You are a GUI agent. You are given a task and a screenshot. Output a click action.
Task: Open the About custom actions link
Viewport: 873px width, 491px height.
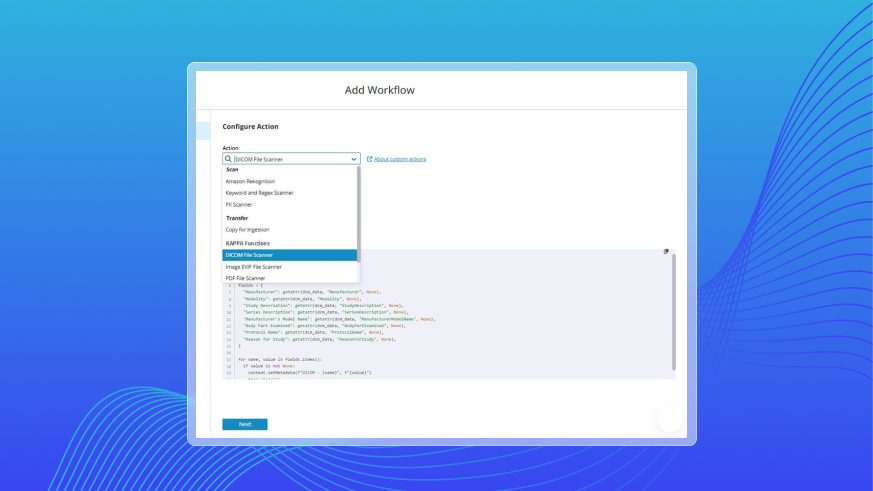(400, 159)
